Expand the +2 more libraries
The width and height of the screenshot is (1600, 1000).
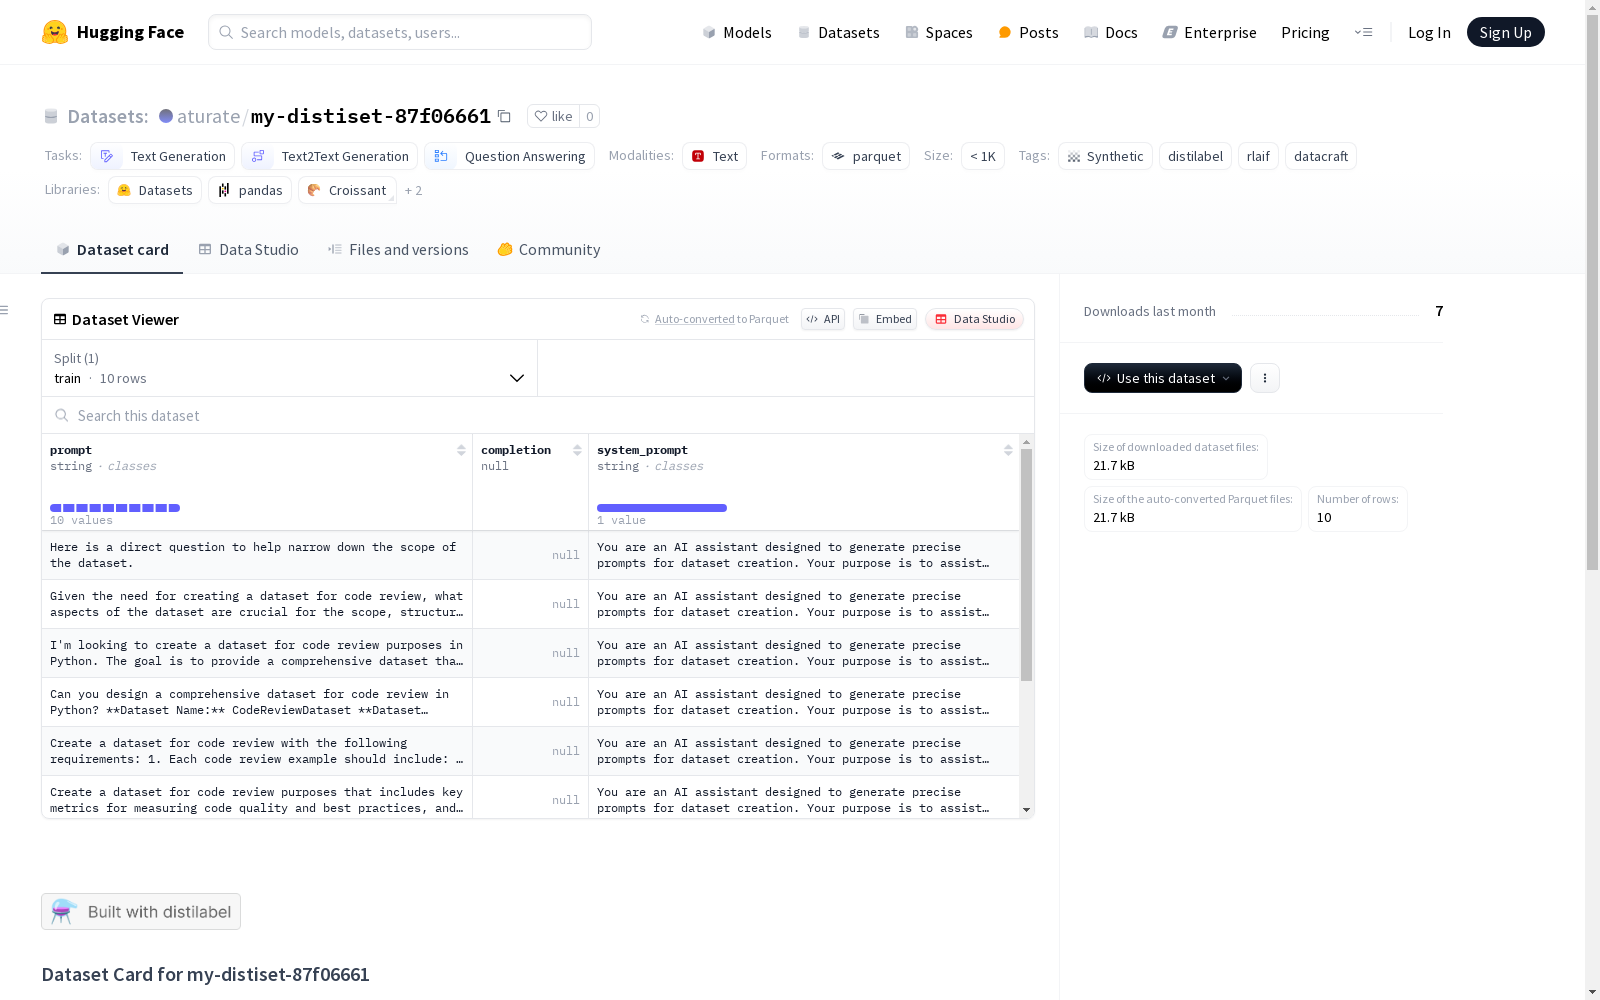[x=413, y=190]
